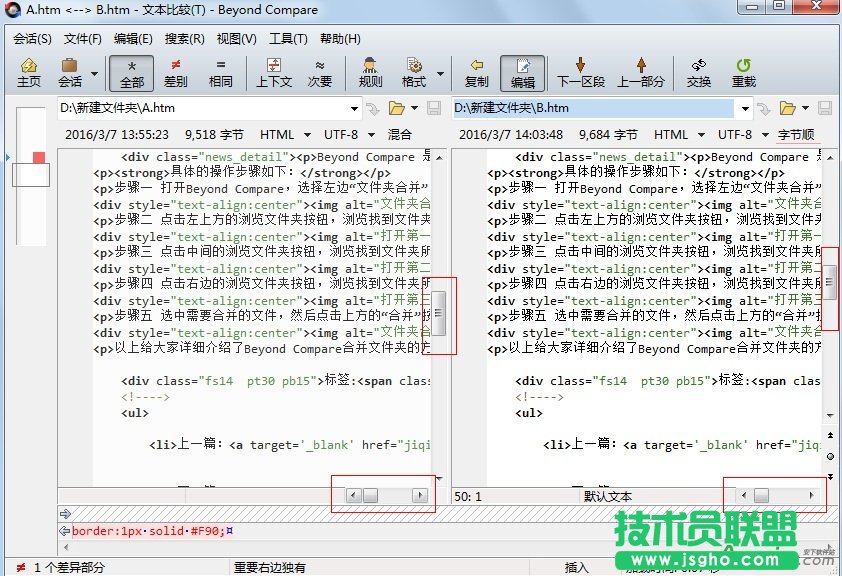Click 上下文 (Context) display button

[x=273, y=72]
